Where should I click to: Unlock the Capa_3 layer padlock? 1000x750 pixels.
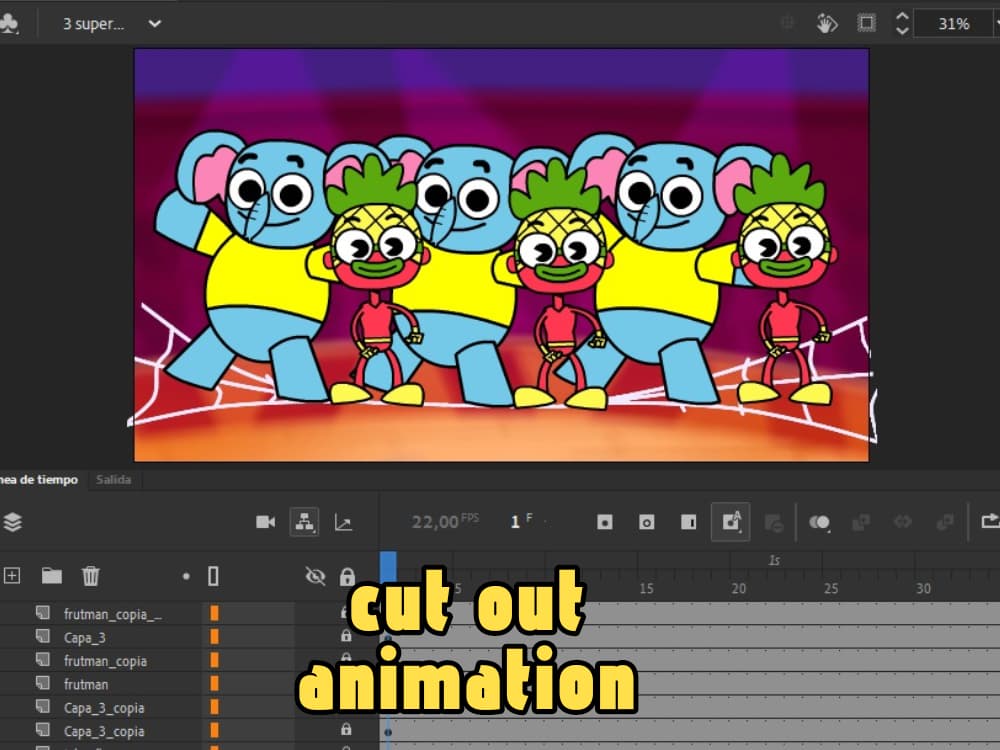(x=346, y=636)
